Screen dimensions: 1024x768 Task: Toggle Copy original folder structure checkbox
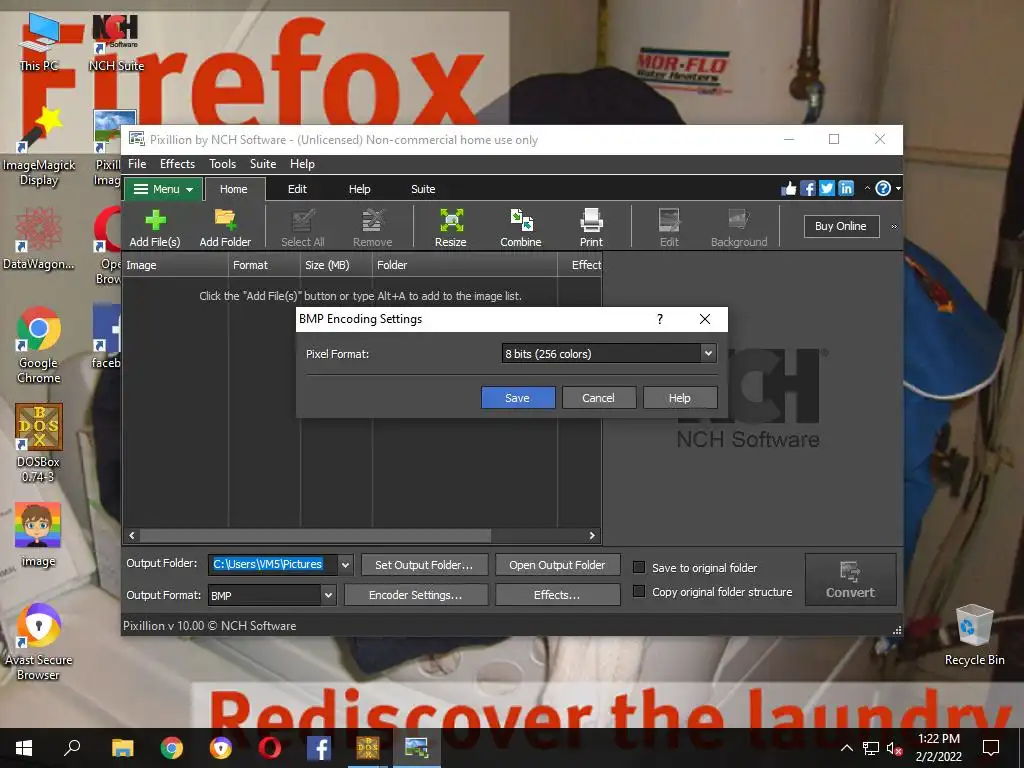pos(639,591)
